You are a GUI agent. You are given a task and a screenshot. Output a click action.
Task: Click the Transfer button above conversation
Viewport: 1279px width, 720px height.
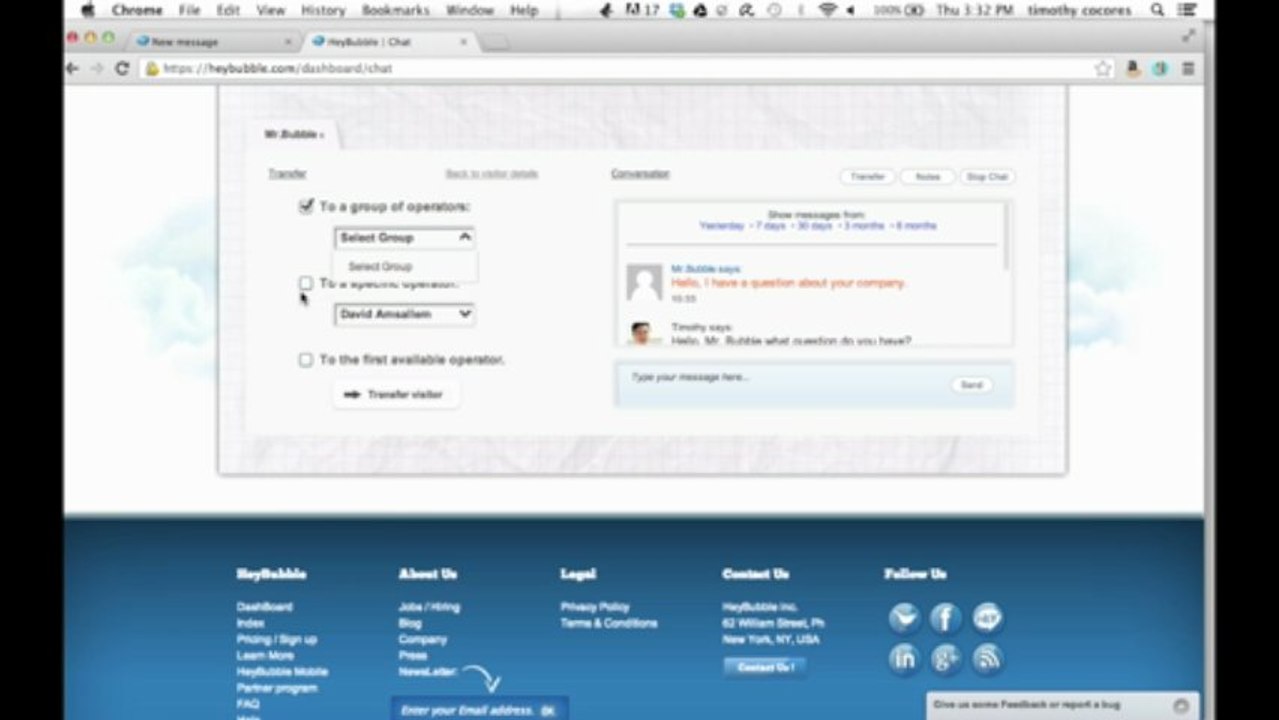point(867,177)
